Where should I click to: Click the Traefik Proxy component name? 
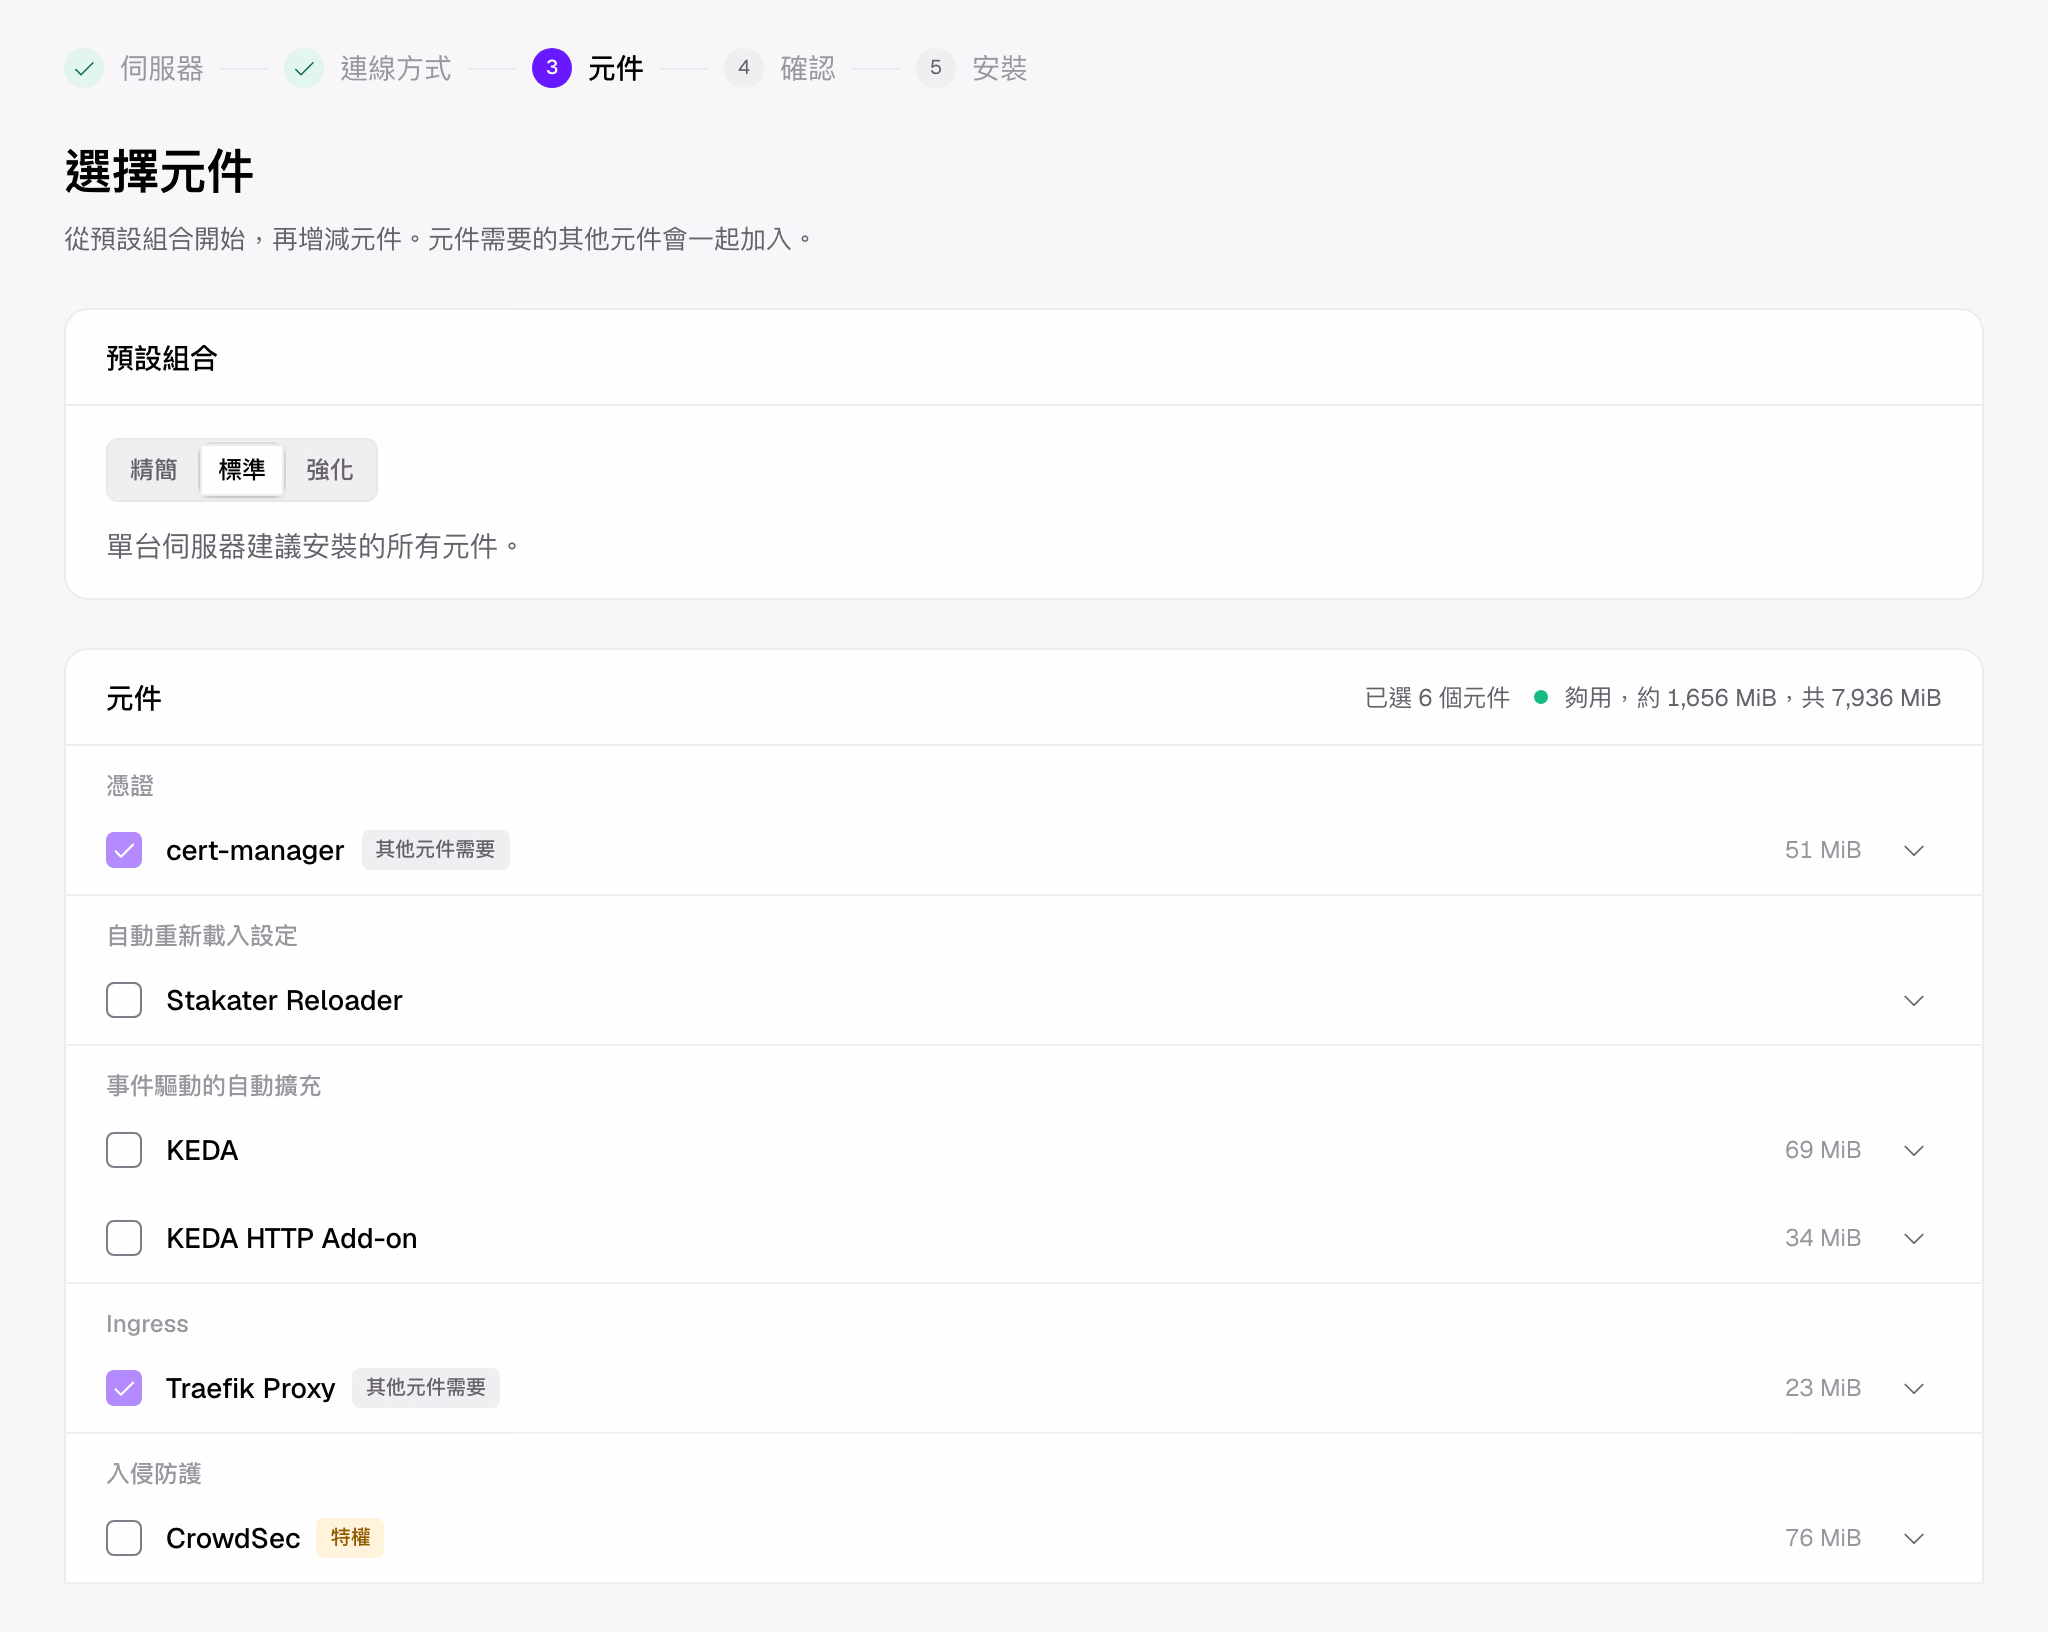tap(250, 1388)
